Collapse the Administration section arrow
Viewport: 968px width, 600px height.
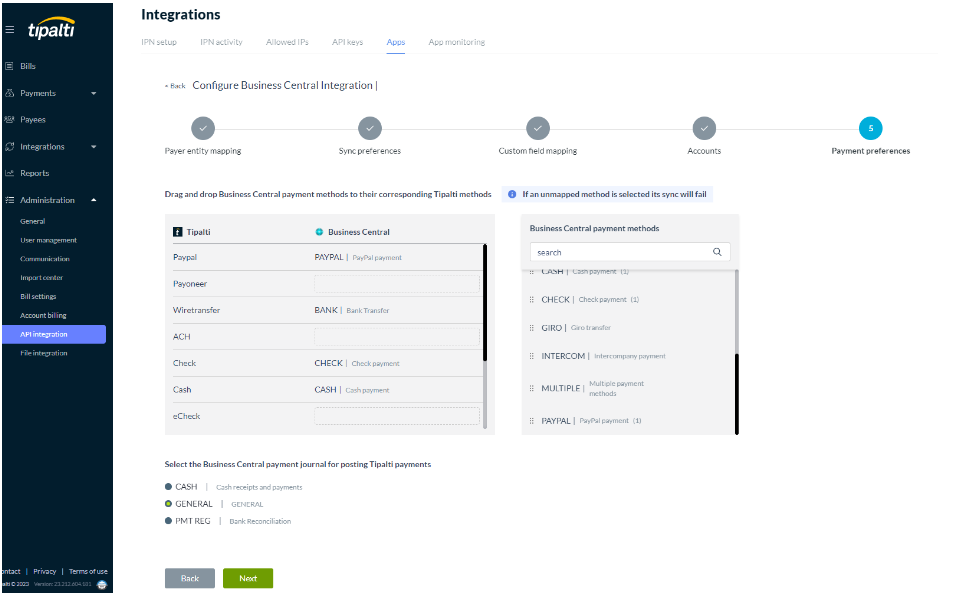(94, 200)
